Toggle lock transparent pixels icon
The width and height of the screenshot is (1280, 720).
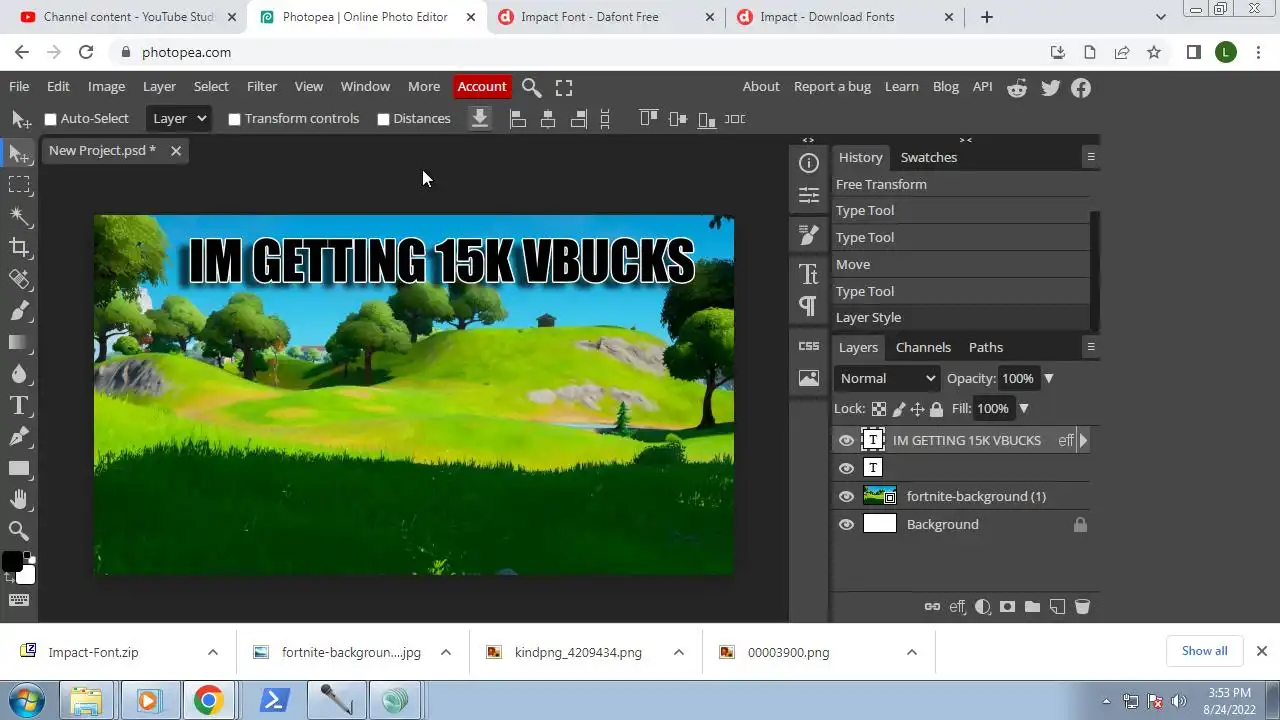click(879, 409)
